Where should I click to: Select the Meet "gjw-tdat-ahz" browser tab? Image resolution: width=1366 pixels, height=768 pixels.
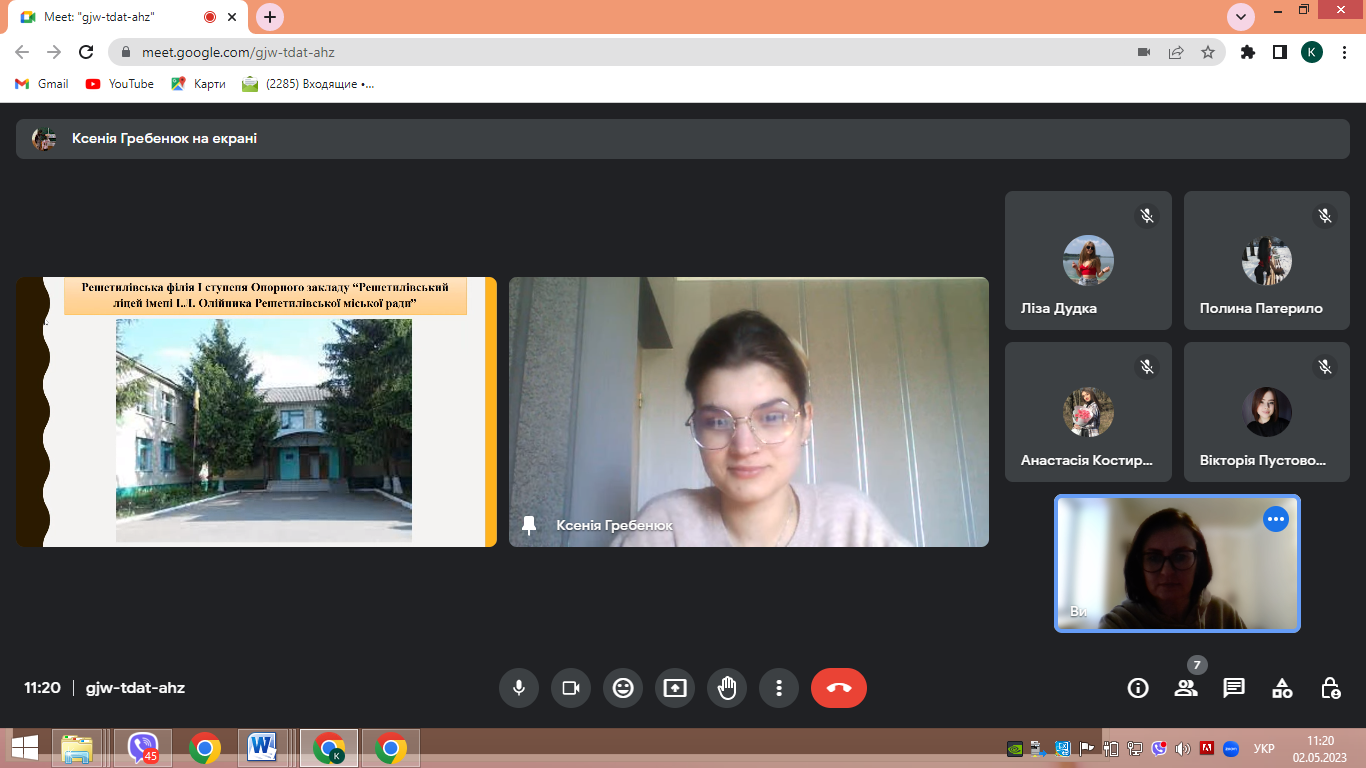coord(110,17)
